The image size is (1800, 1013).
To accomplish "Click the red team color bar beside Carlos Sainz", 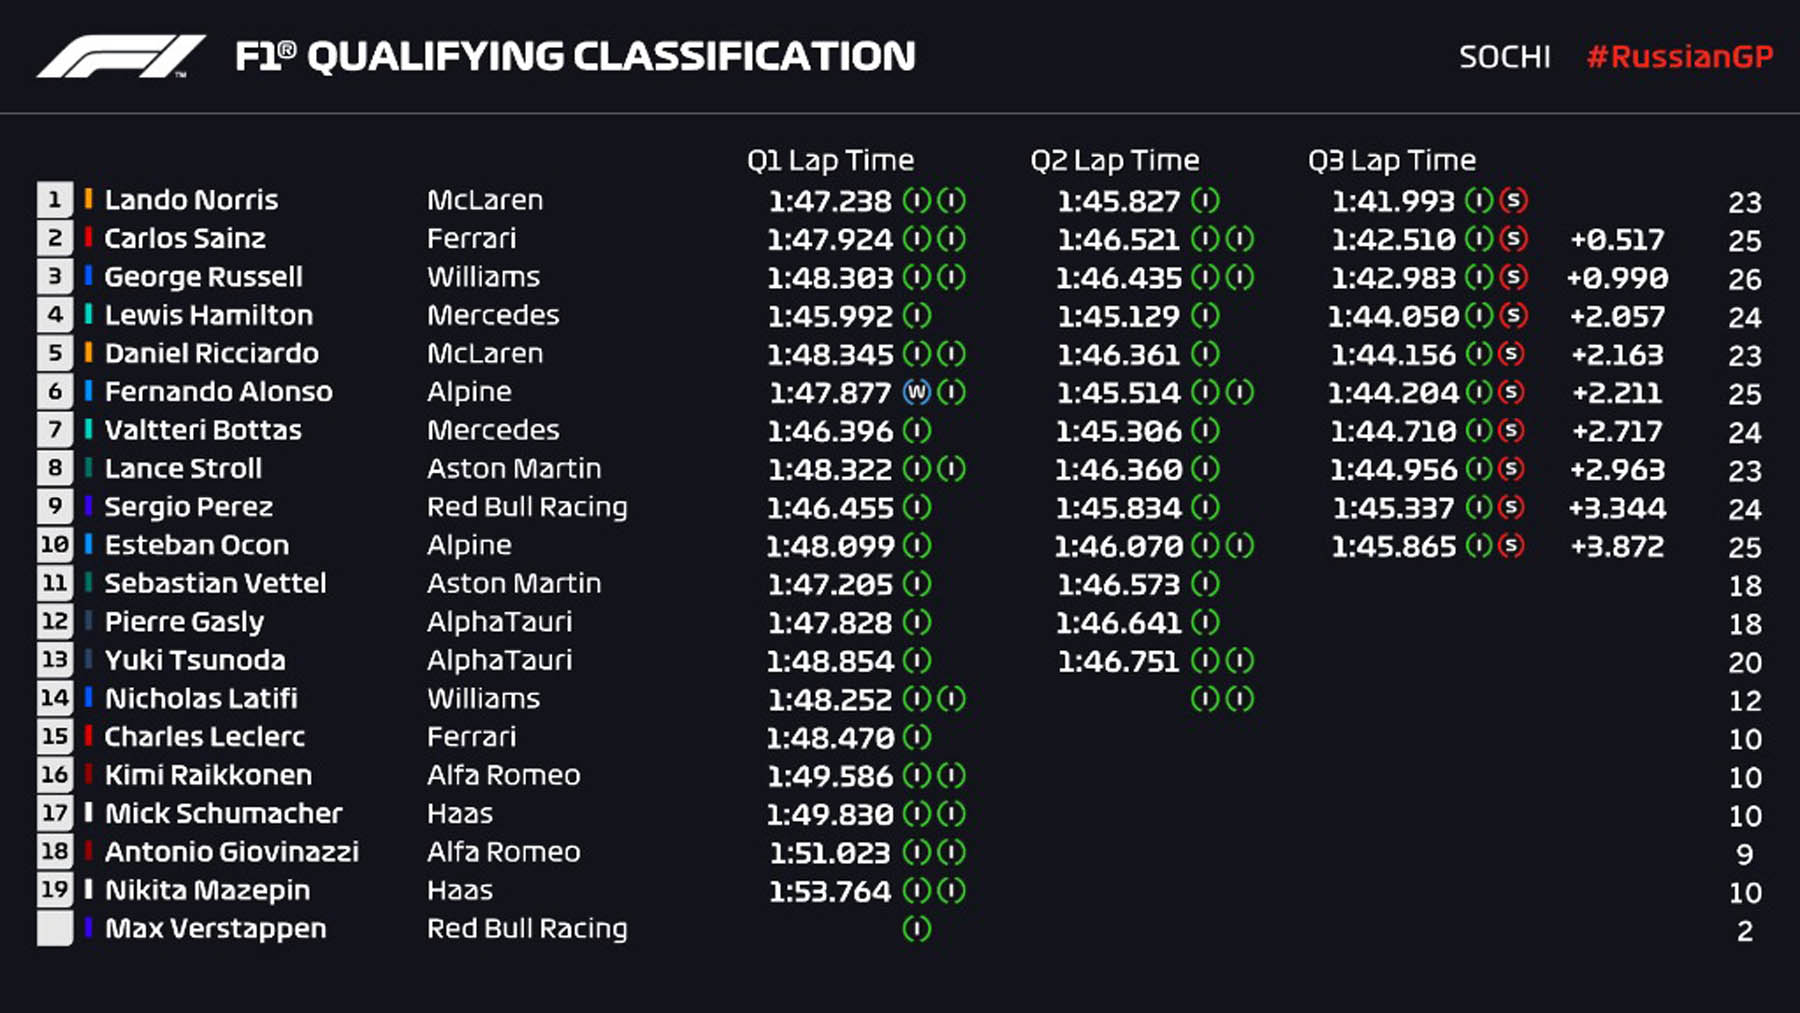I will click(89, 238).
